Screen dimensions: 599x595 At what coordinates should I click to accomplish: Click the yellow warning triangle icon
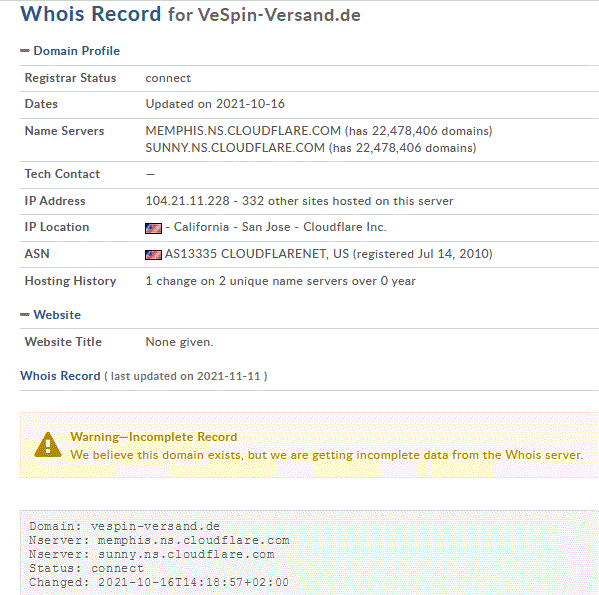pos(48,445)
